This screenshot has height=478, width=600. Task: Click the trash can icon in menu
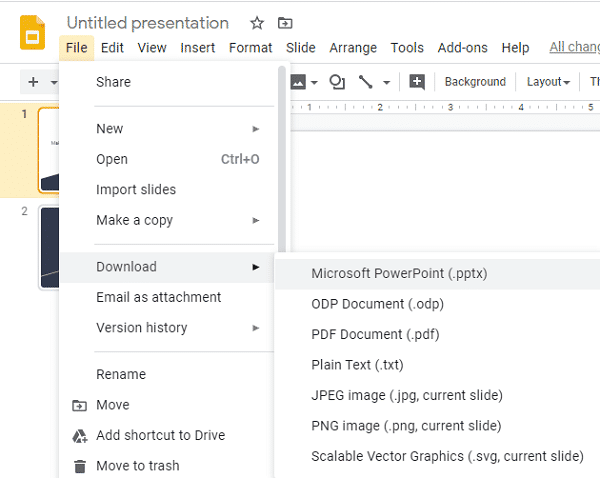coord(80,466)
